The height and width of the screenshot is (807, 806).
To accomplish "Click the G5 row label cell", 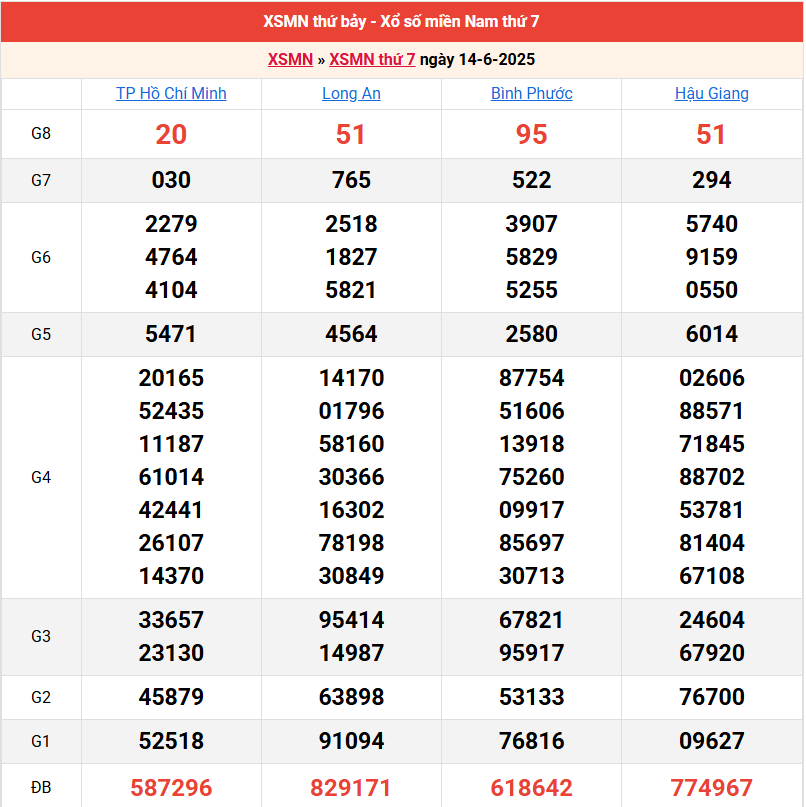I will 41,334.
